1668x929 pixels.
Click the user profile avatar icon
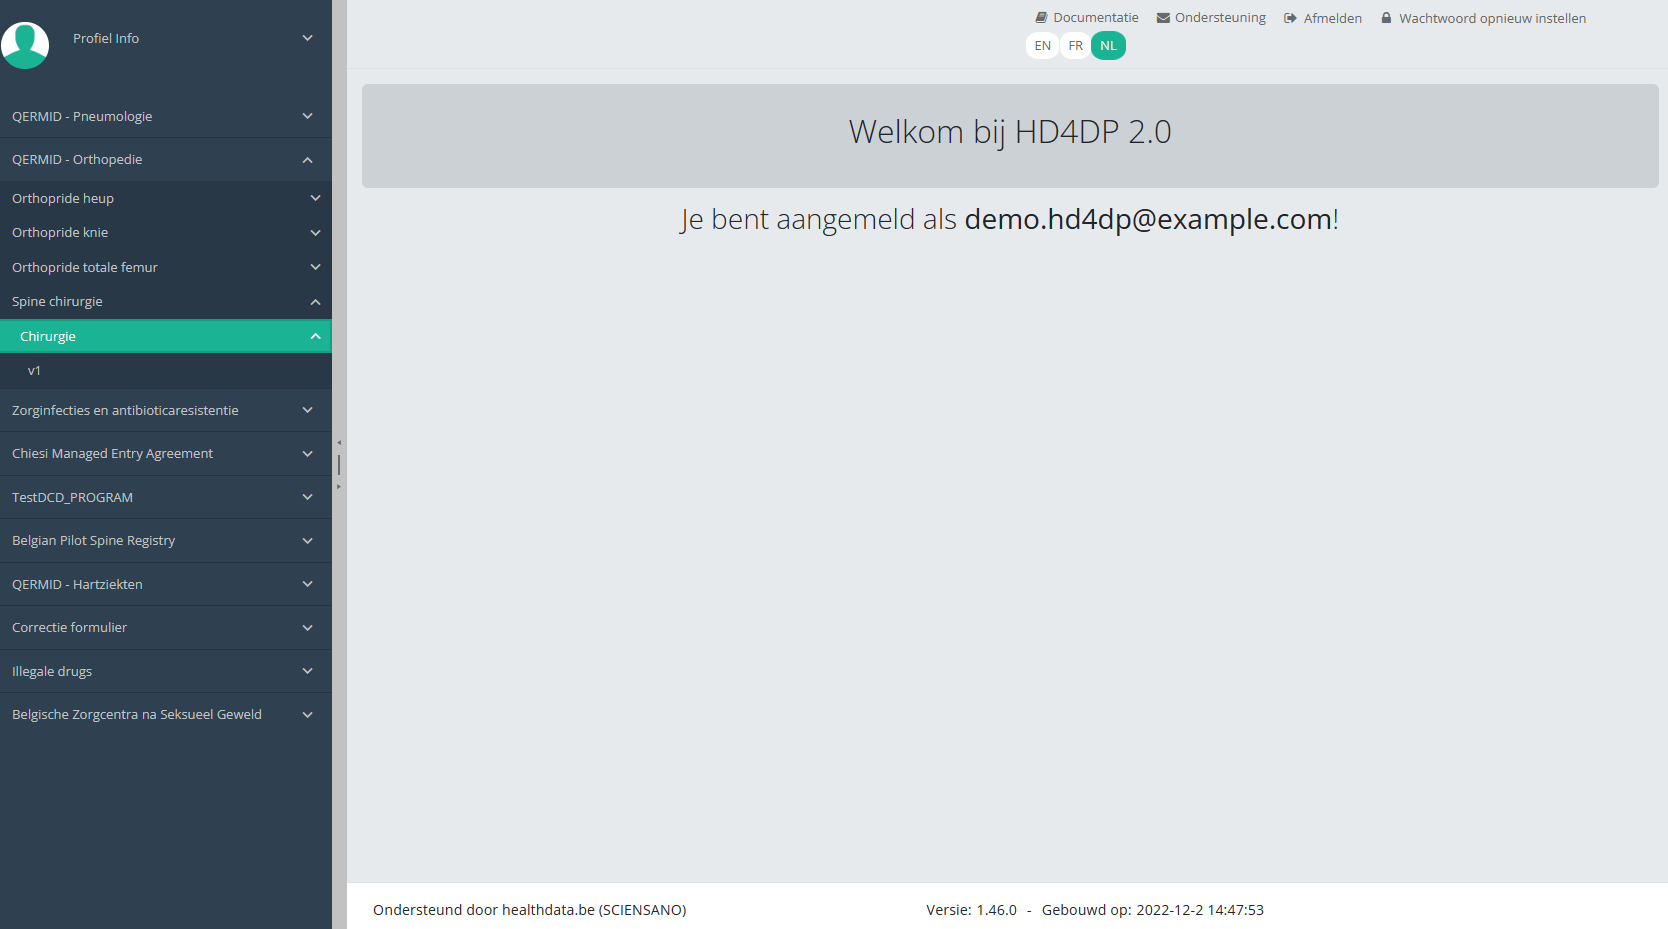[x=25, y=45]
